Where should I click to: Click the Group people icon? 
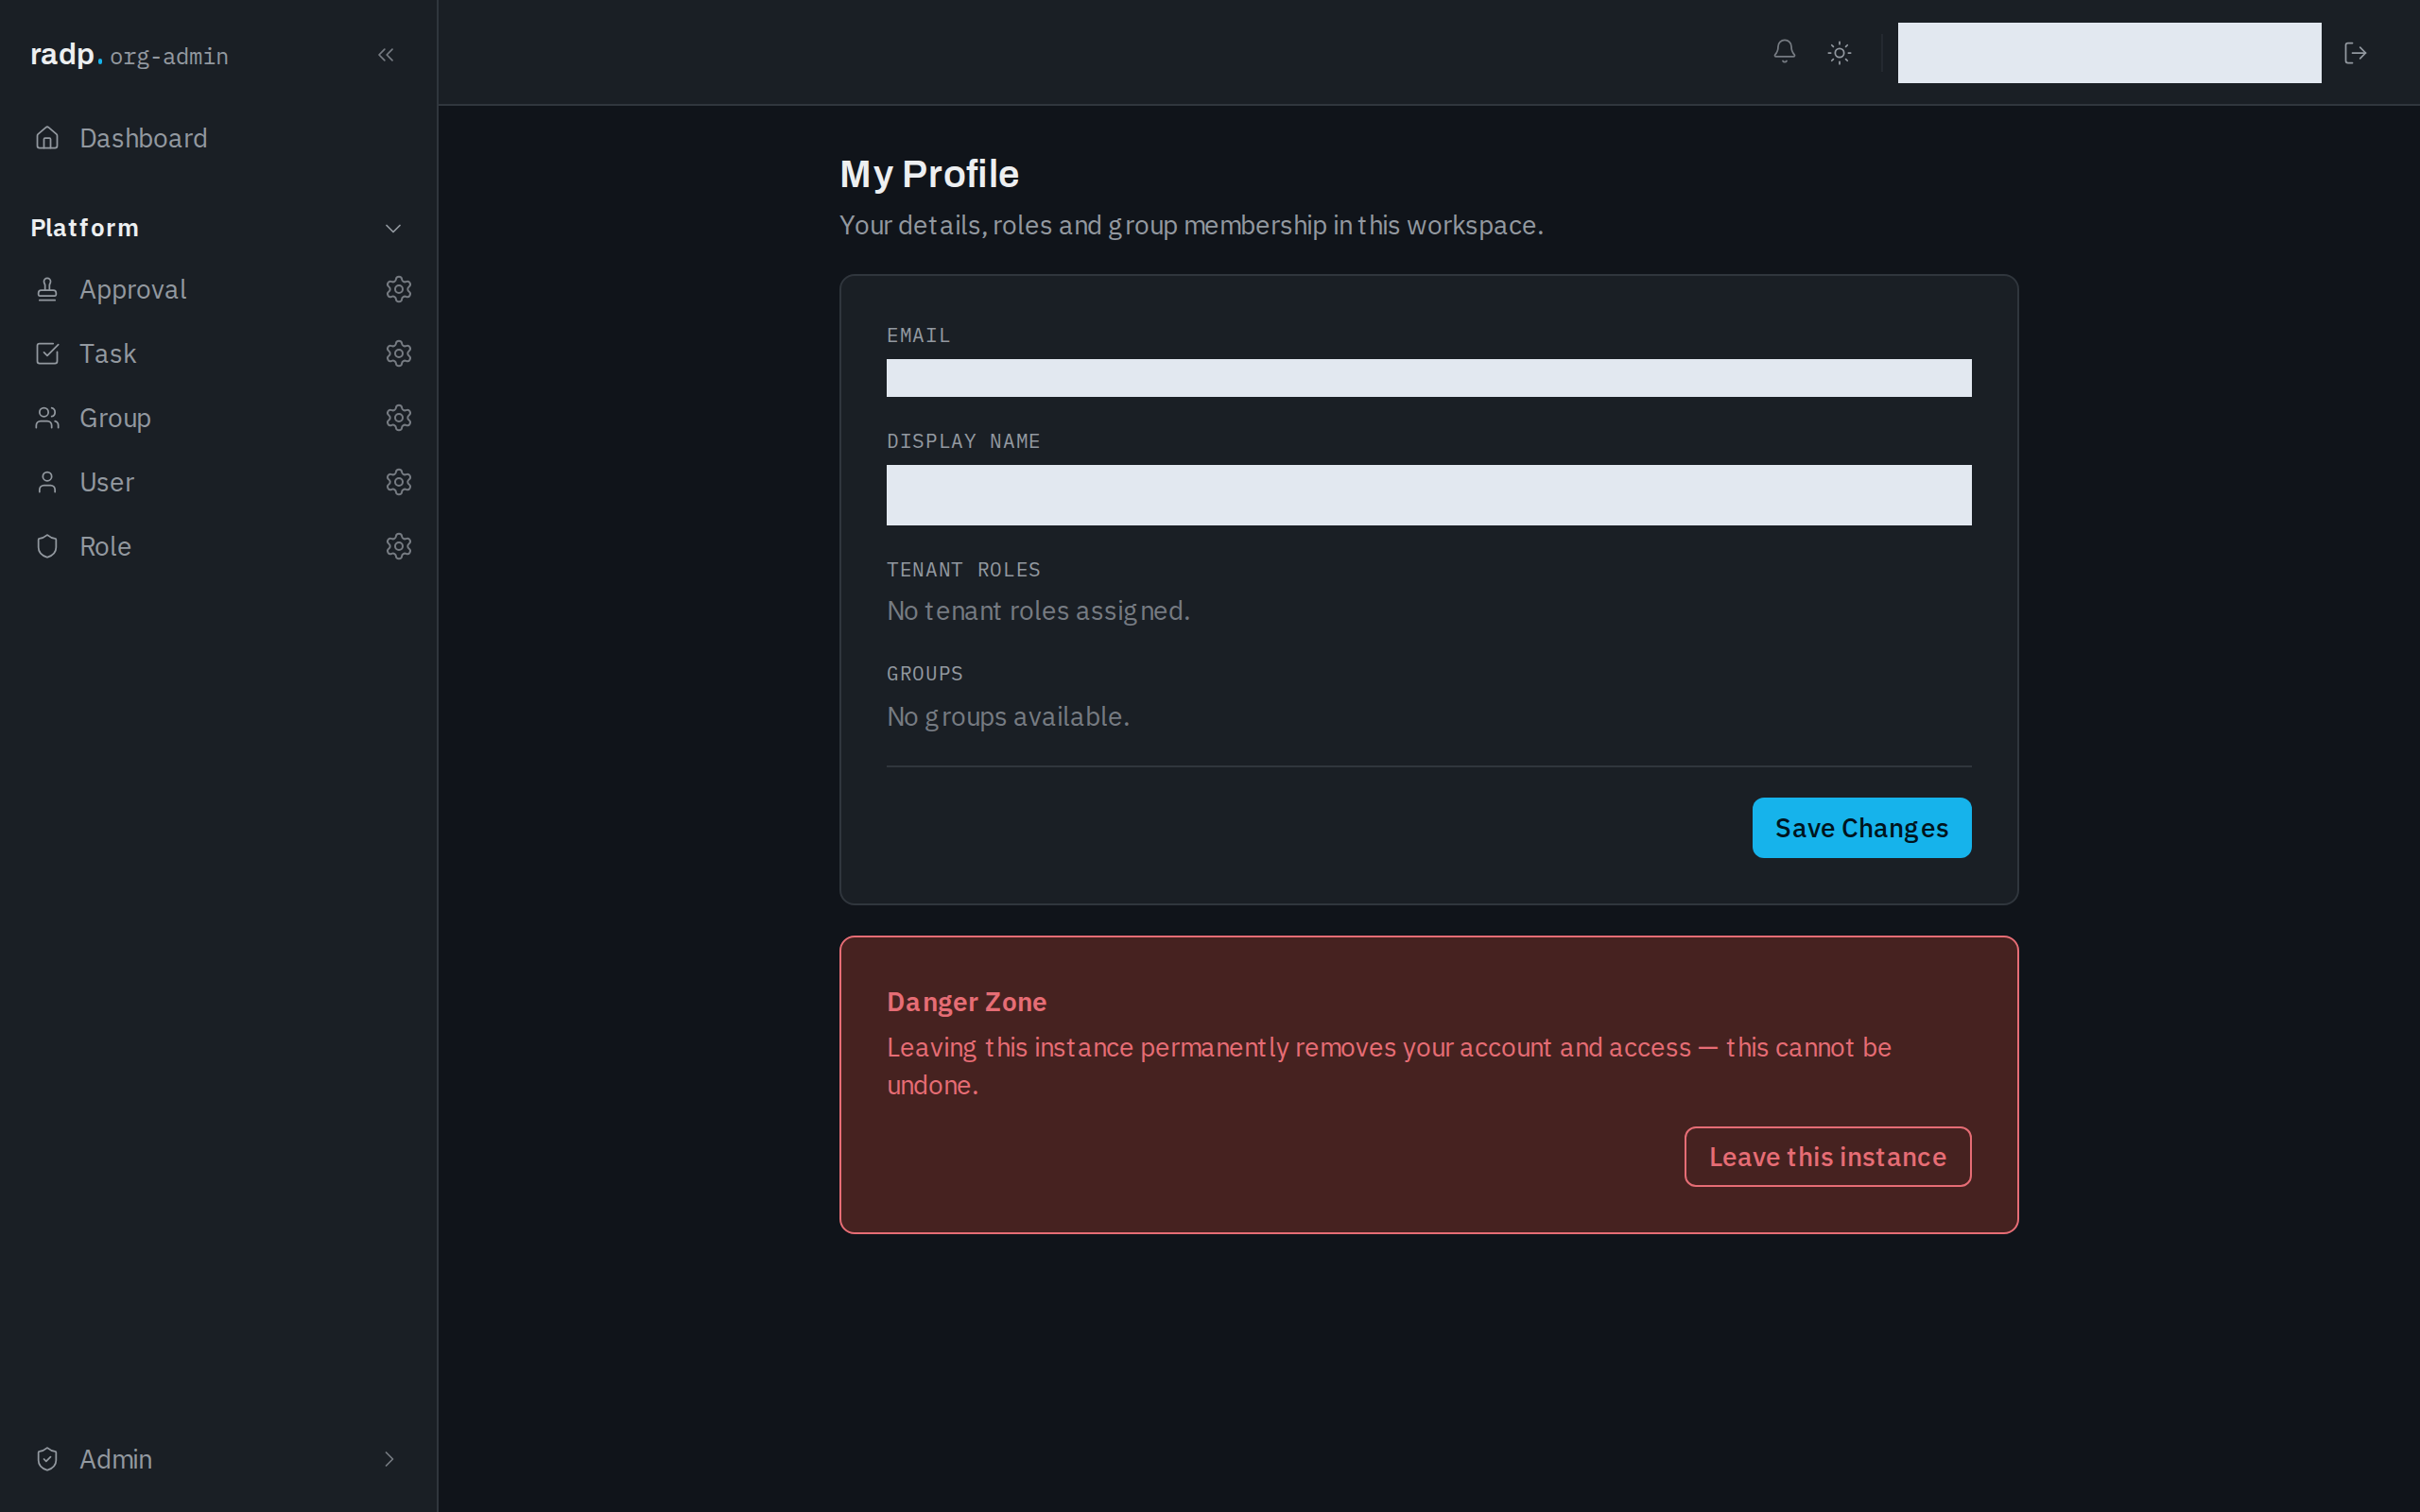47,418
